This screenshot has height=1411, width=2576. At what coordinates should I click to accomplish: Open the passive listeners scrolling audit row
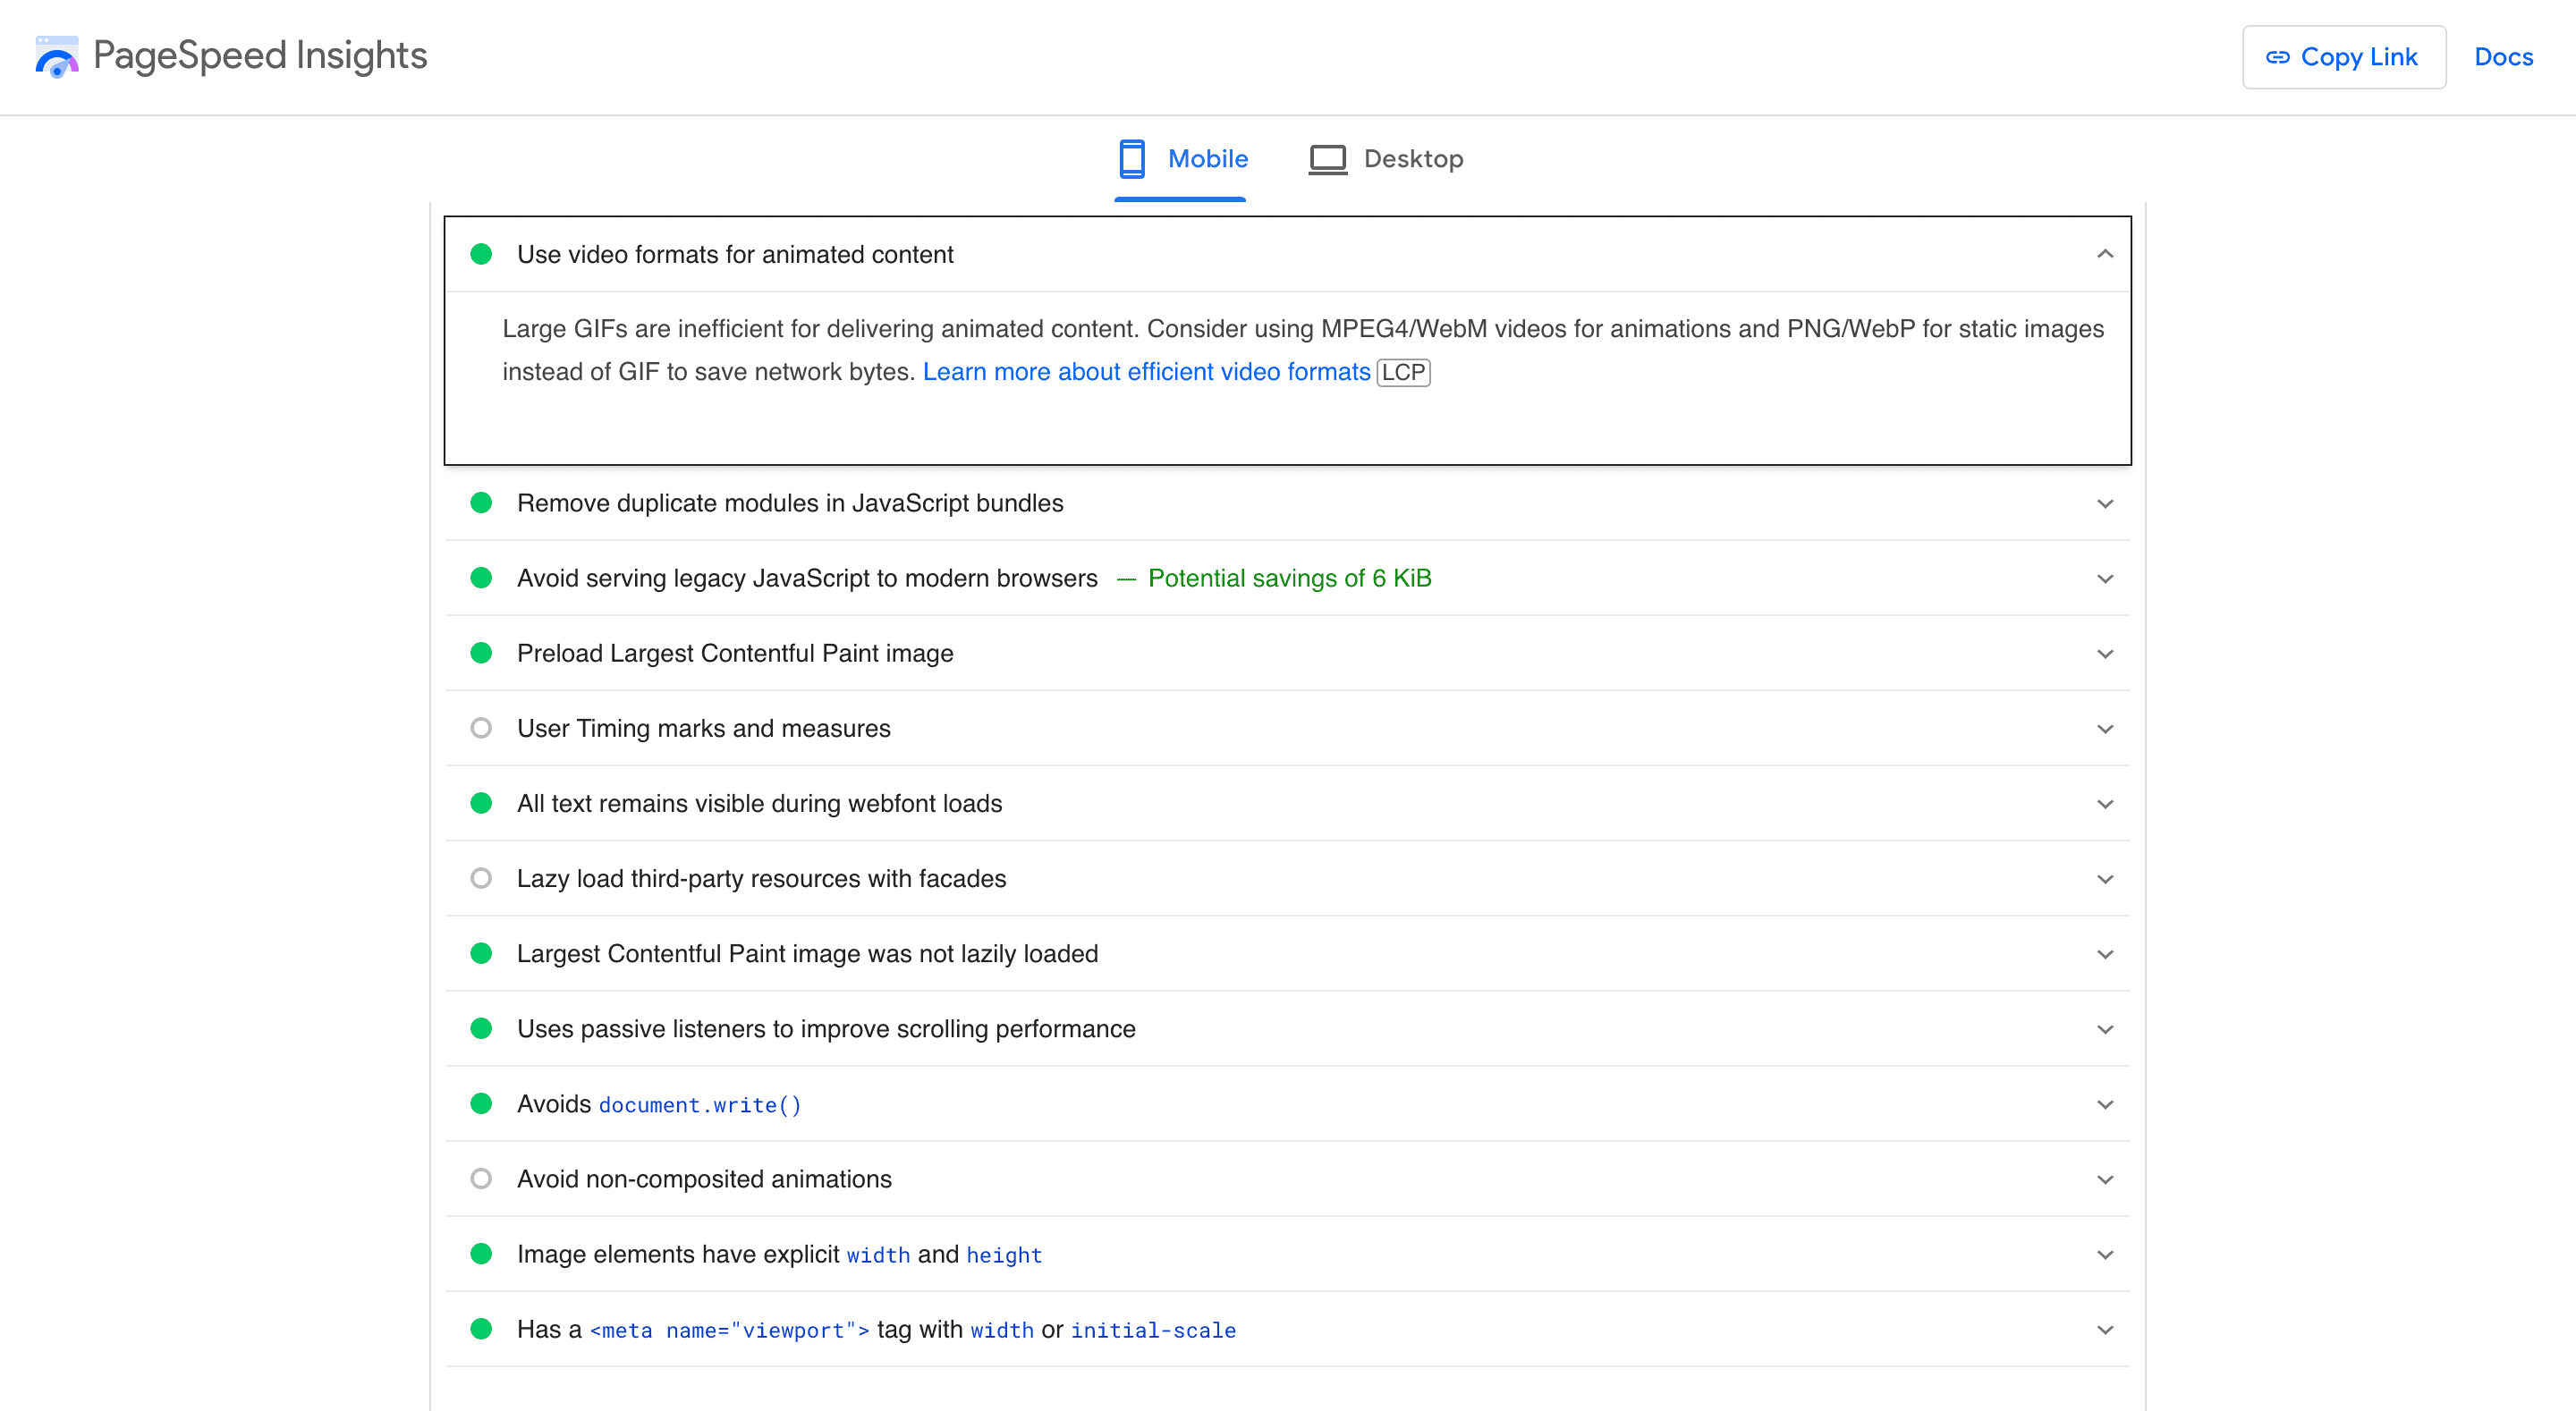[x=1287, y=1028]
